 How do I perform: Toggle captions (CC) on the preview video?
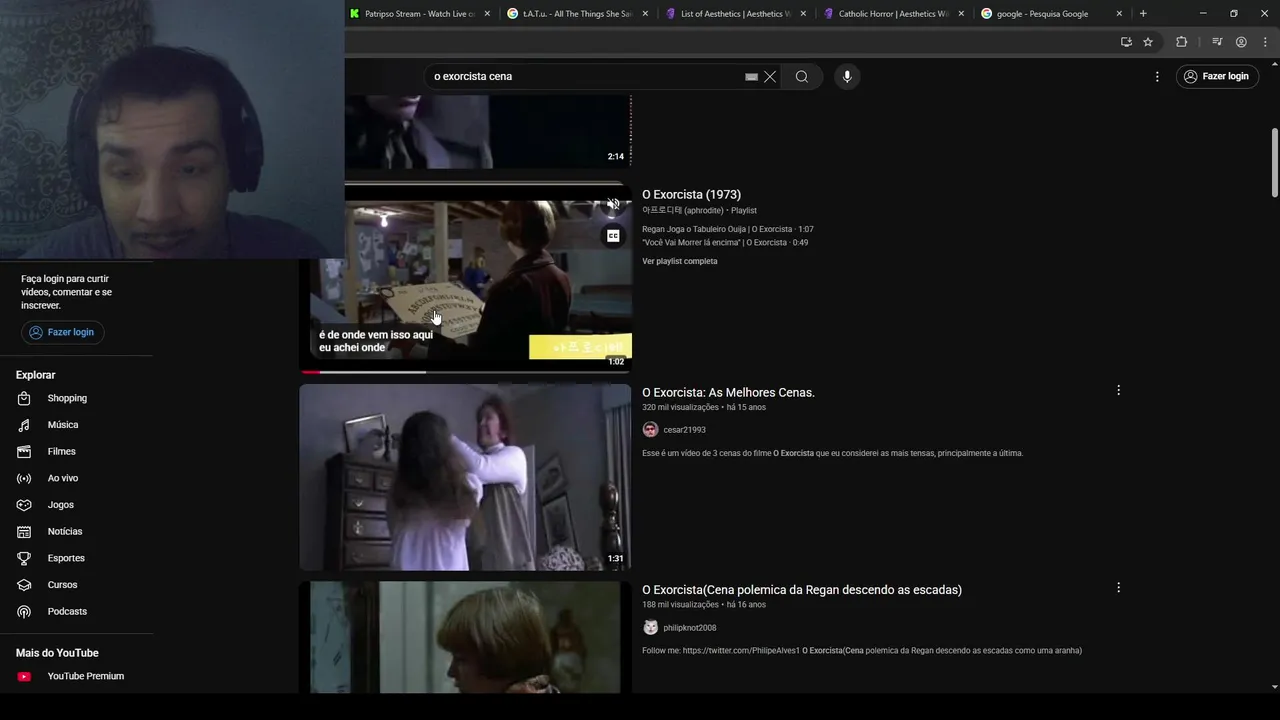pos(613,236)
